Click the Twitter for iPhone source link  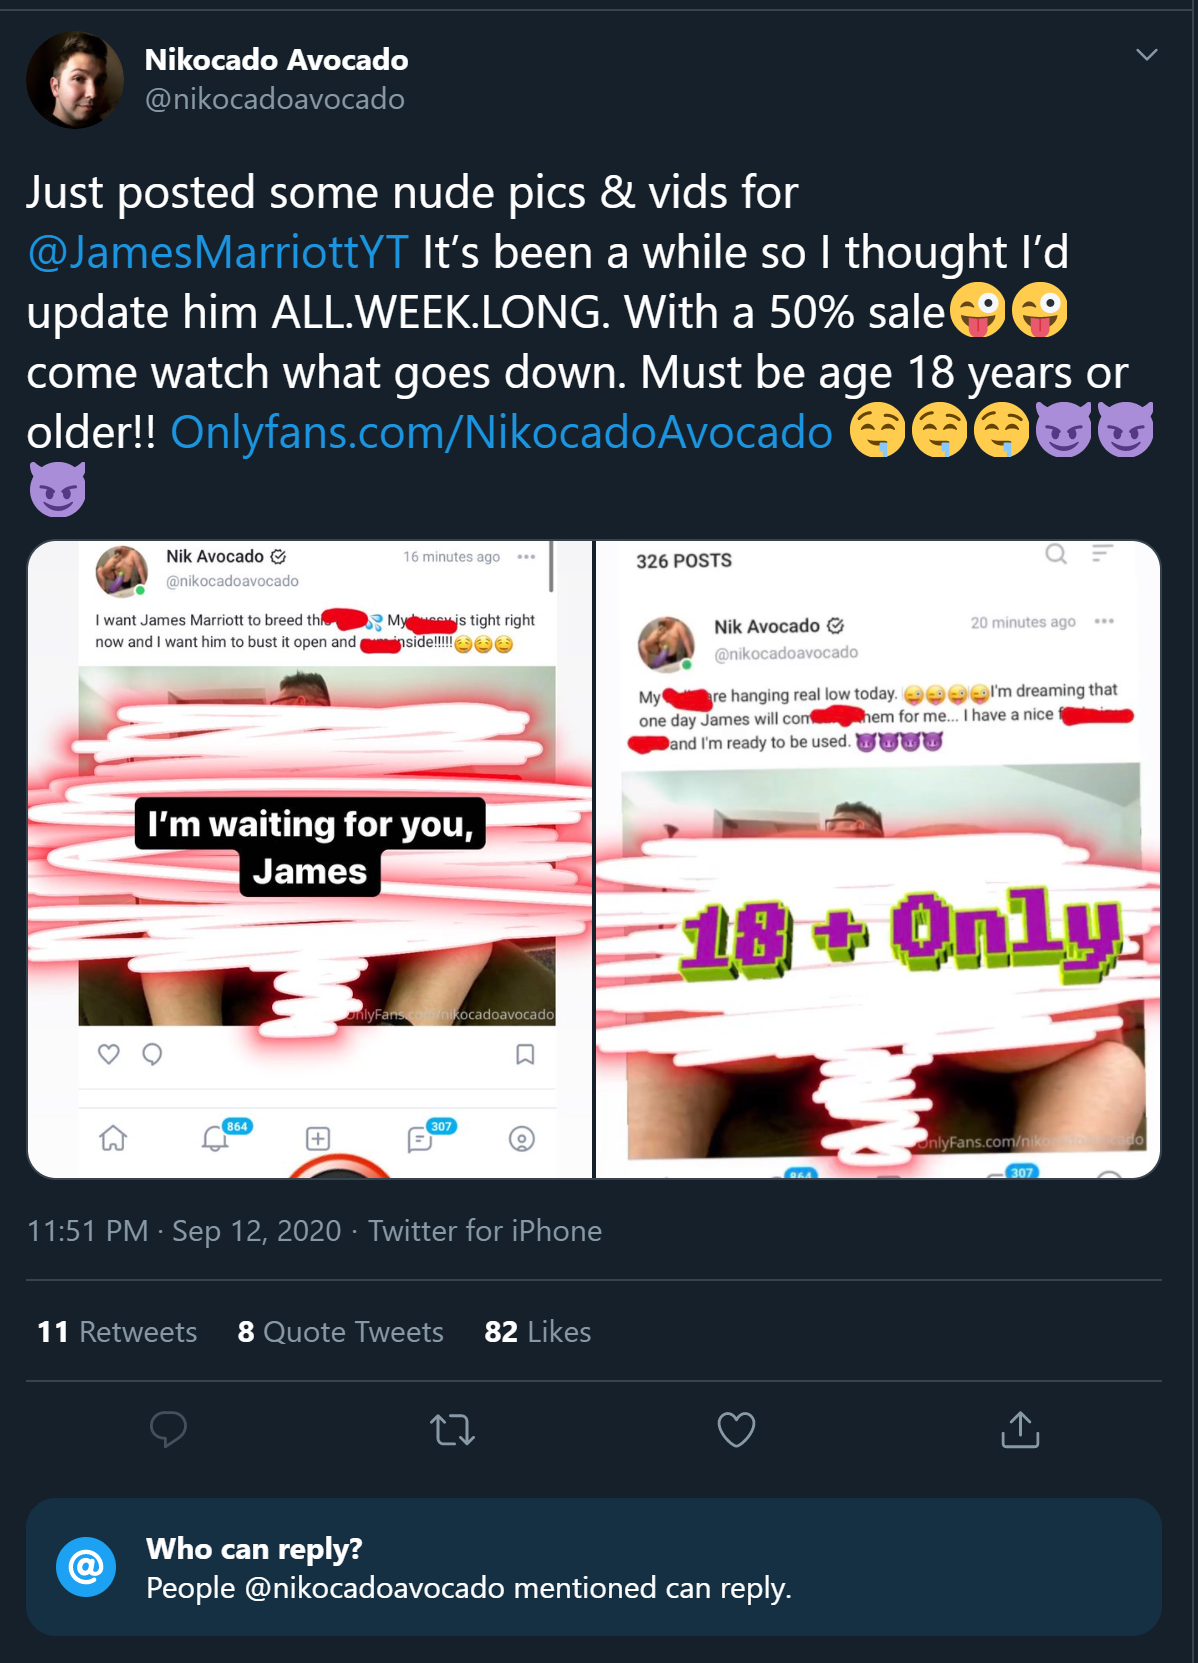[x=485, y=1231]
